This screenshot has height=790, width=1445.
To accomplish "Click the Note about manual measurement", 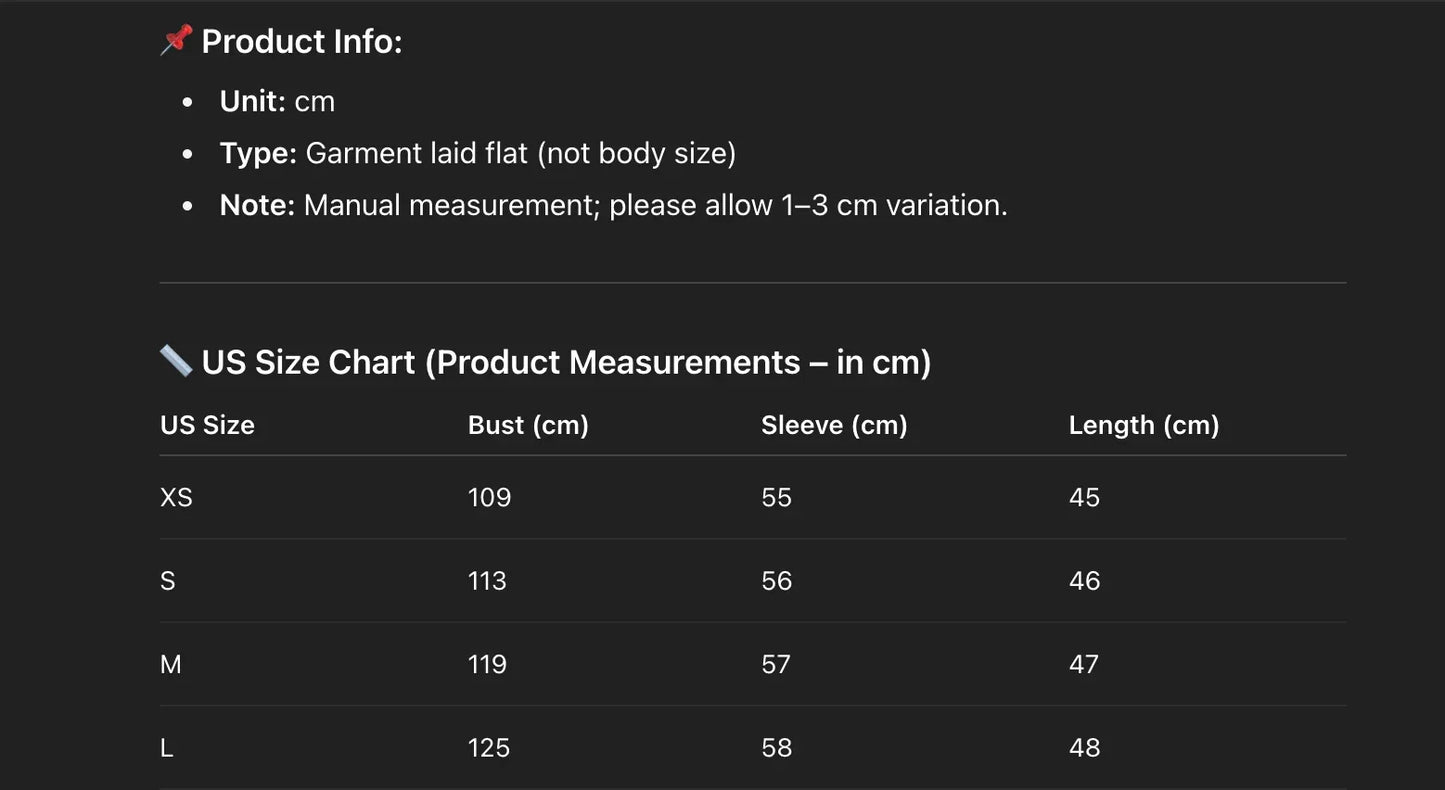I will (x=613, y=205).
